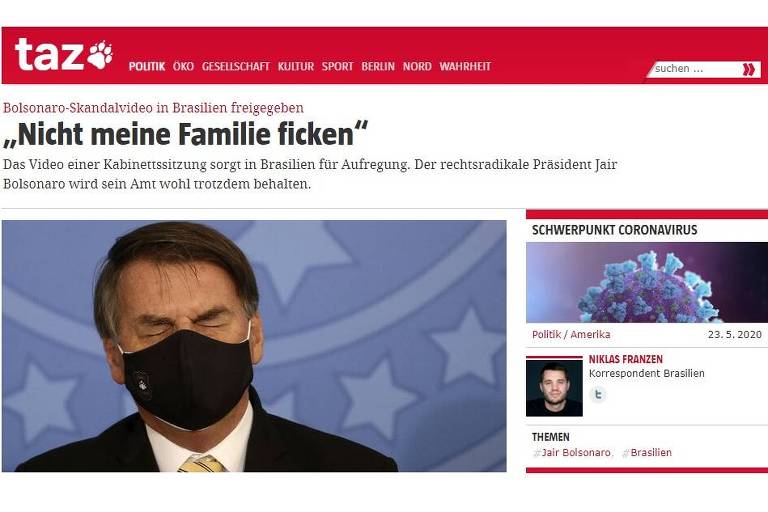The width and height of the screenshot is (768, 512).
Task: Click the author portrait photo
Action: pos(554,387)
